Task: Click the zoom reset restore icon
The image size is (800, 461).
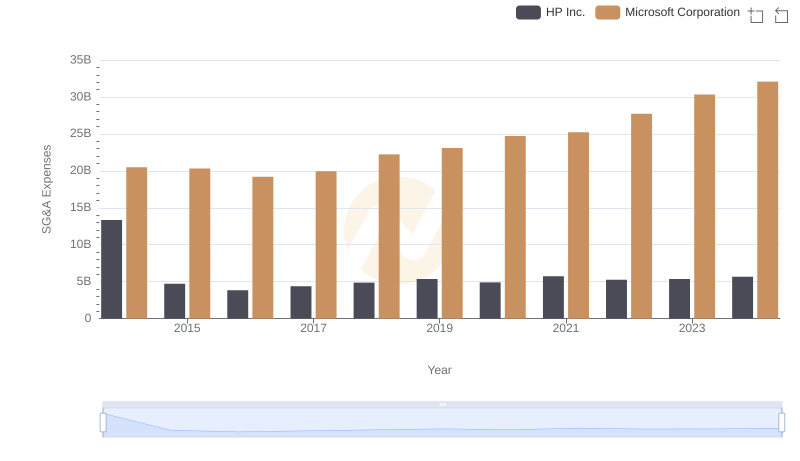Action: pyautogui.click(x=781, y=15)
